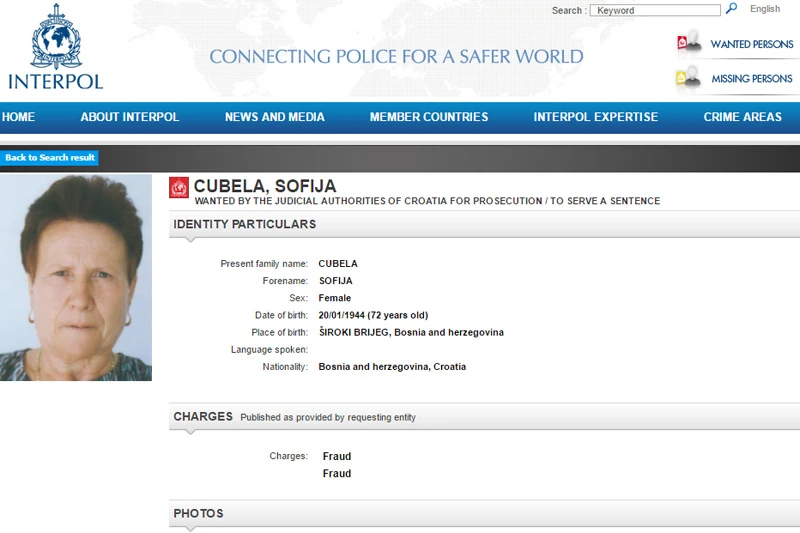This screenshot has height=533, width=800.
Task: Click the INTERPOL wordmark text
Action: 56,82
